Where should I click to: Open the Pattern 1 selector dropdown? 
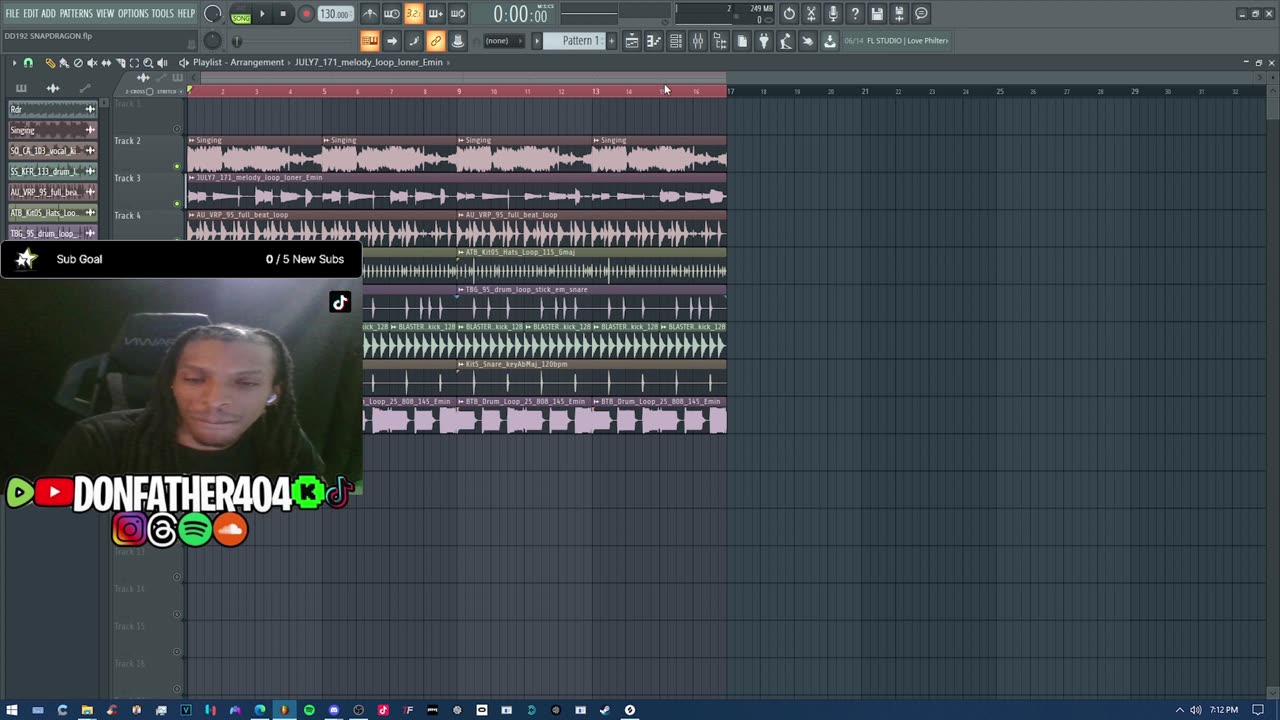[580, 41]
